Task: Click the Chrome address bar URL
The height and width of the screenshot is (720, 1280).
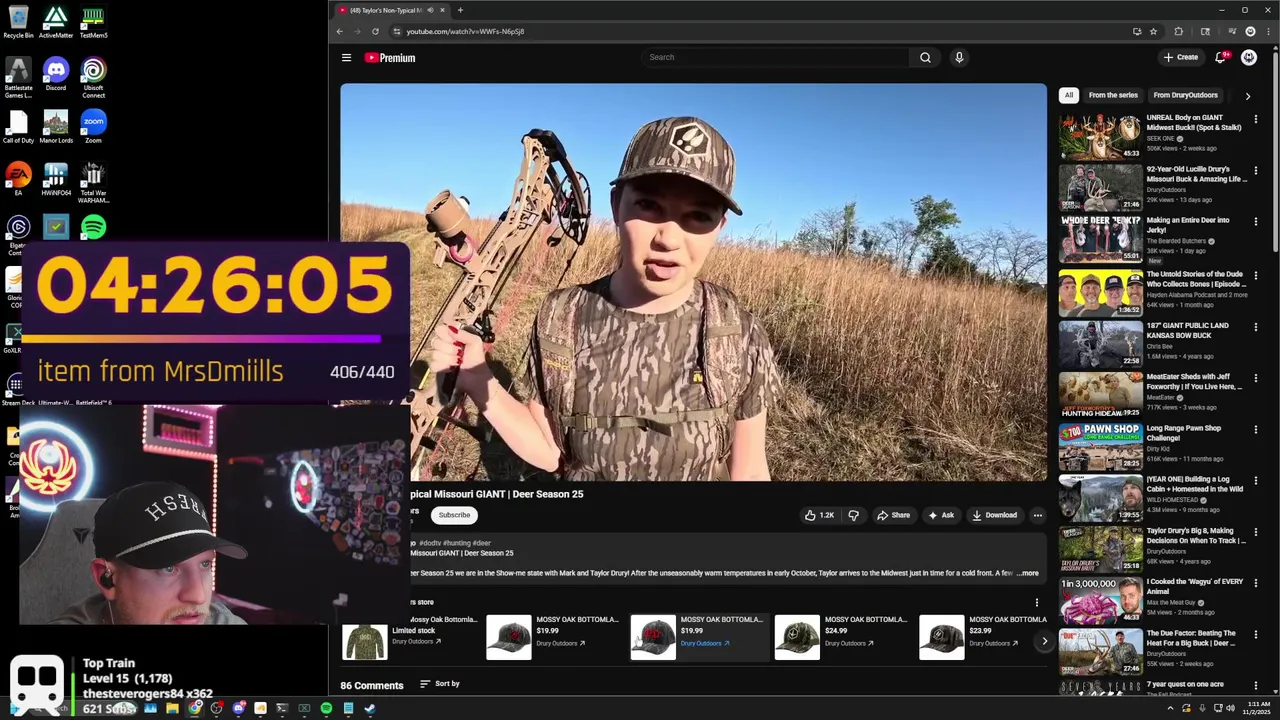Action: (x=465, y=31)
